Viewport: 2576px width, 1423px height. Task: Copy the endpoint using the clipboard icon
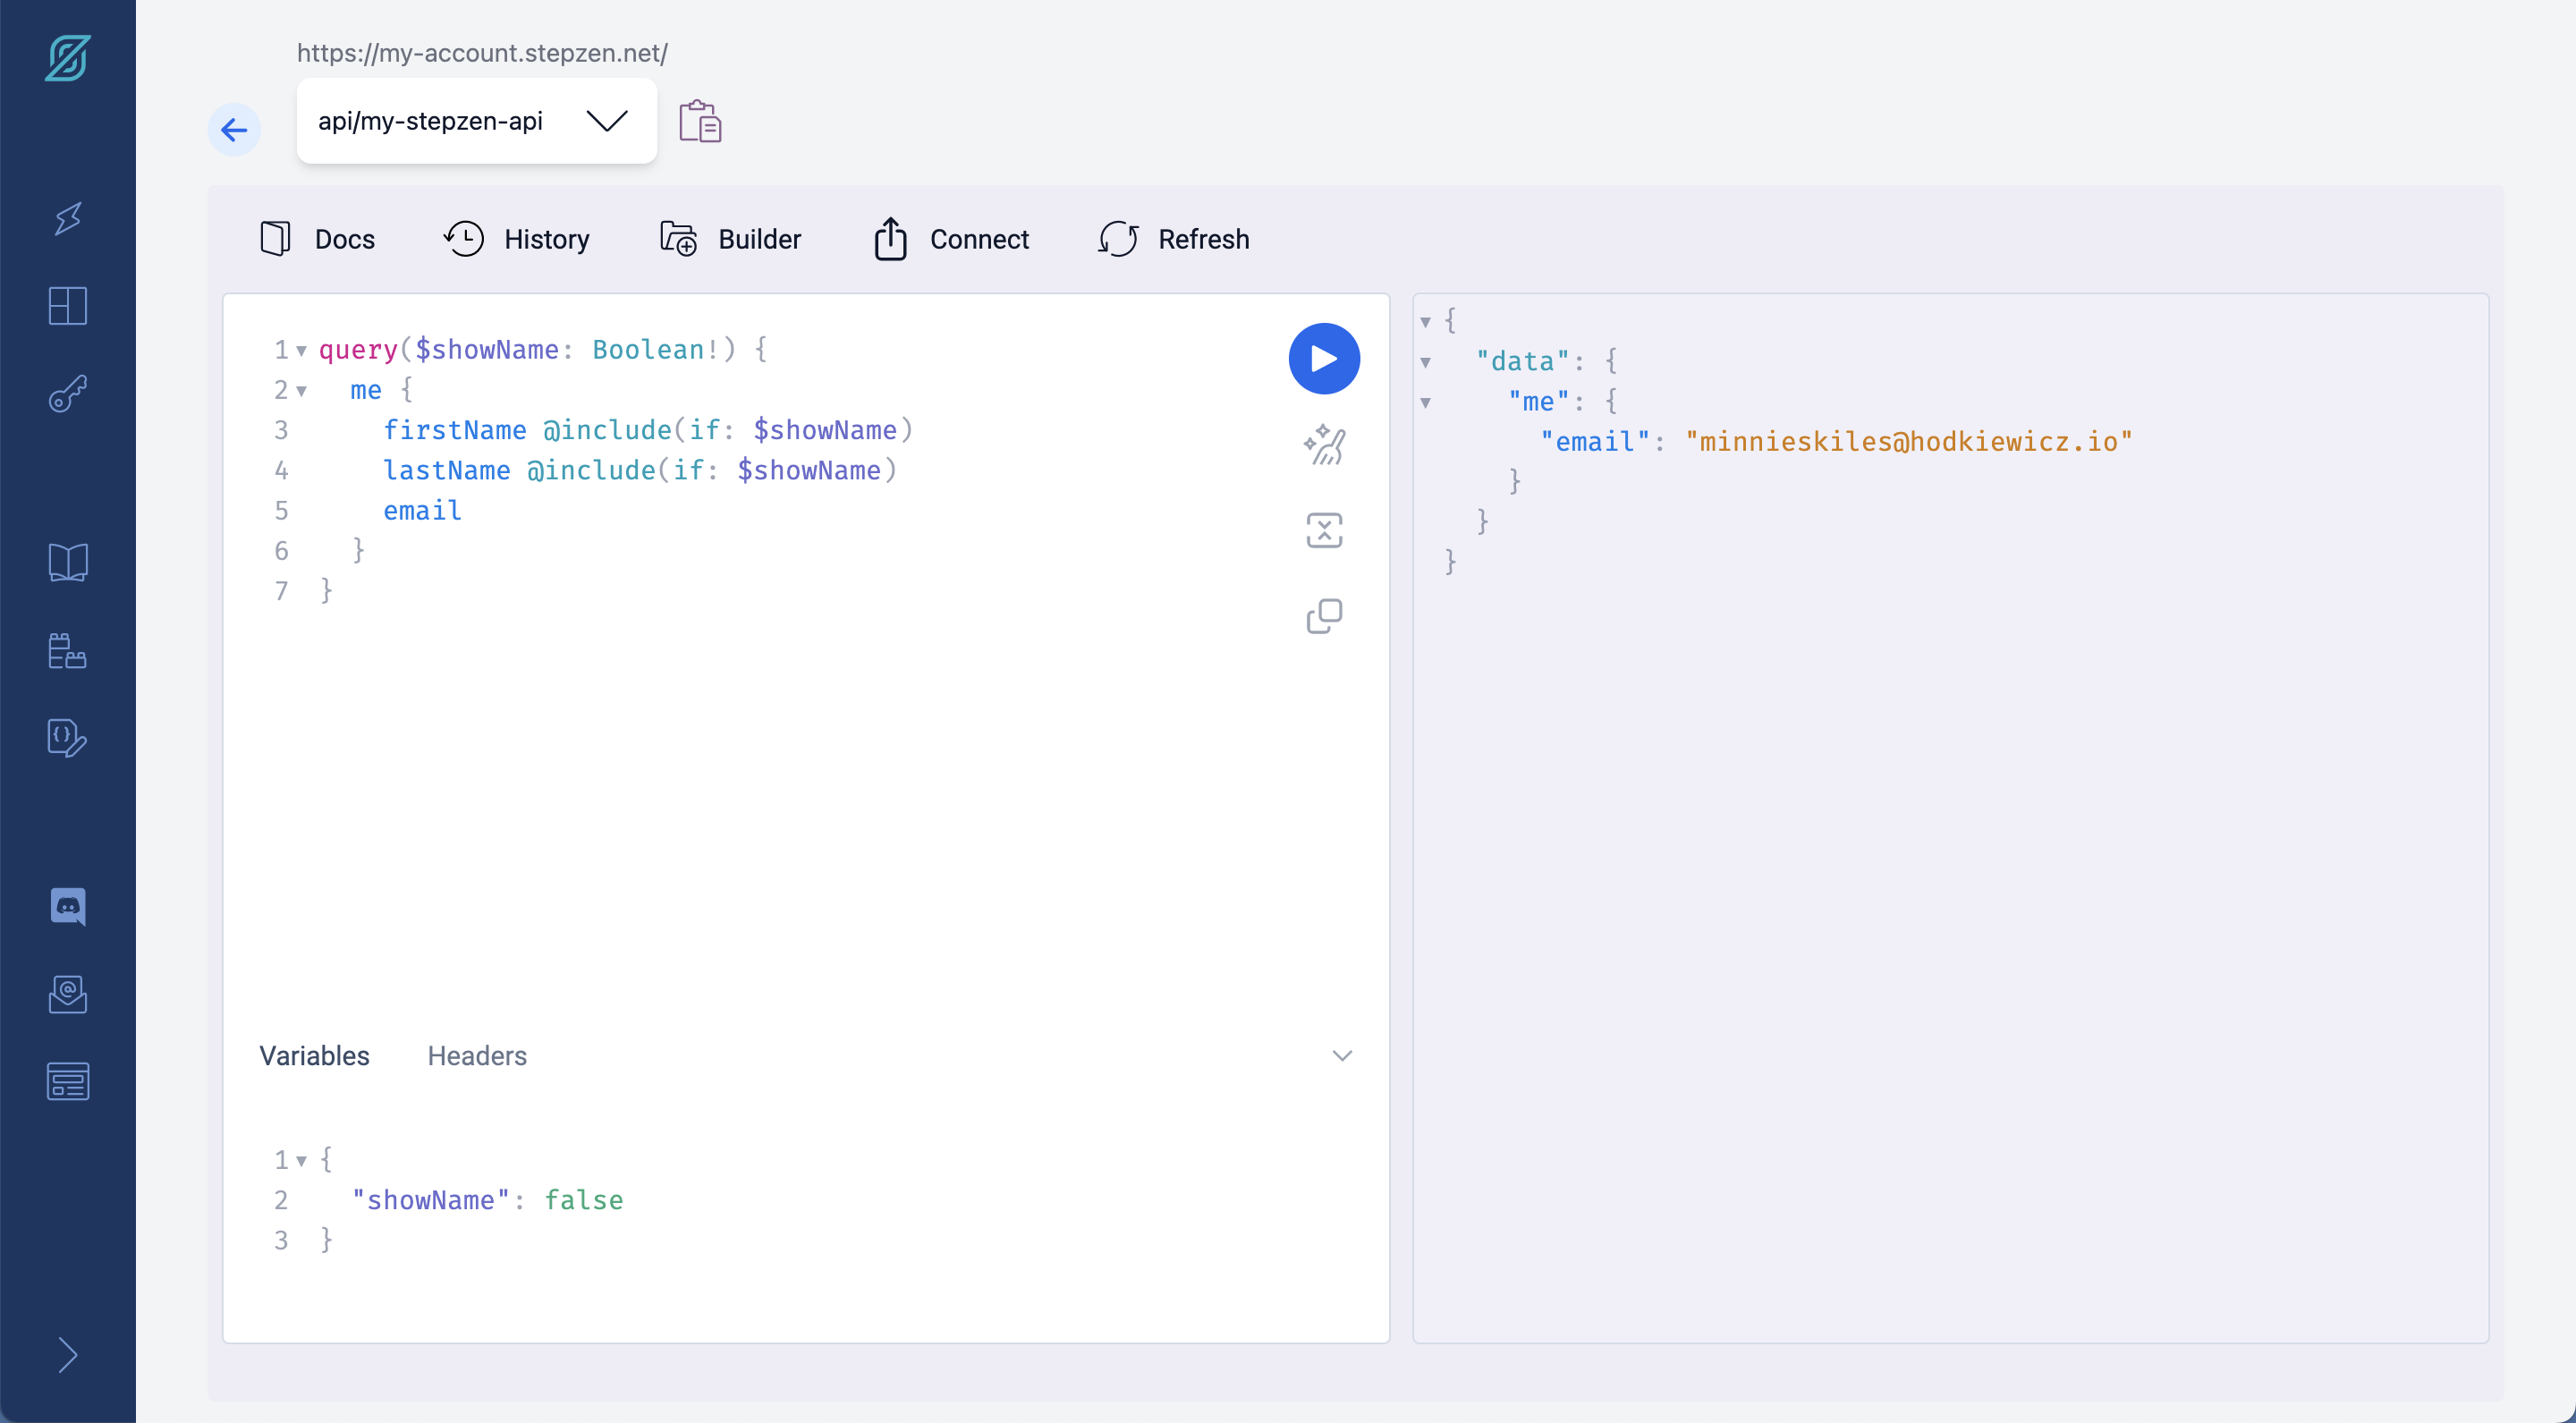701,121
